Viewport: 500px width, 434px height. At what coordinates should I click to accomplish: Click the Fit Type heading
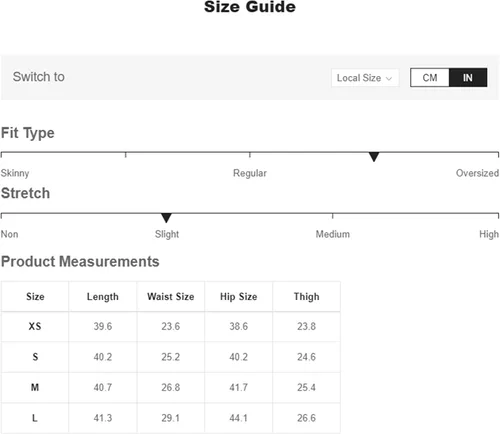click(28, 133)
